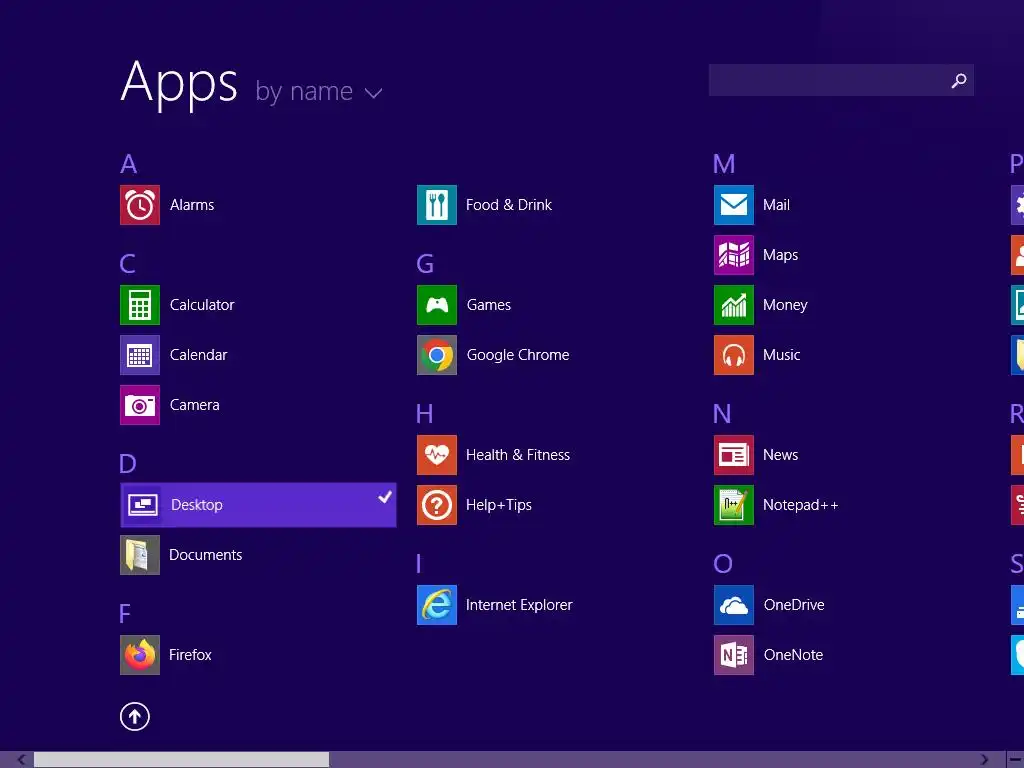Click the letter N group header

pyautogui.click(x=722, y=414)
